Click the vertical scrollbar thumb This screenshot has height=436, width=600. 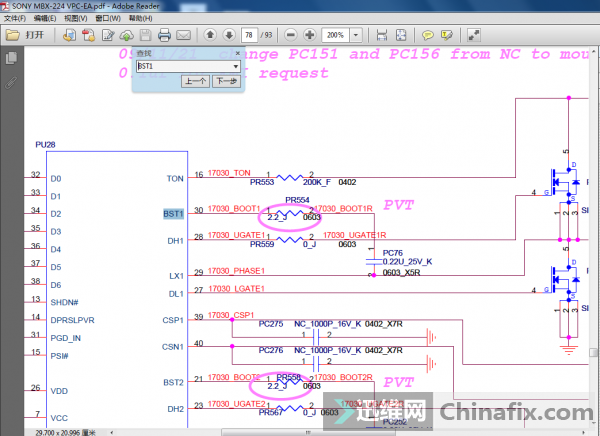(593, 352)
